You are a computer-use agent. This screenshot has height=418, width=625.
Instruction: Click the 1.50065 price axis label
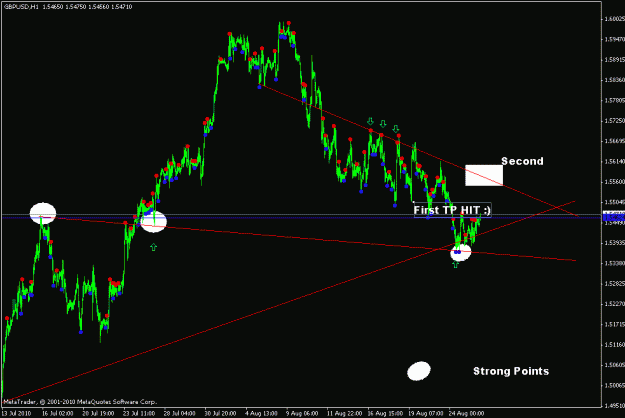point(614,385)
